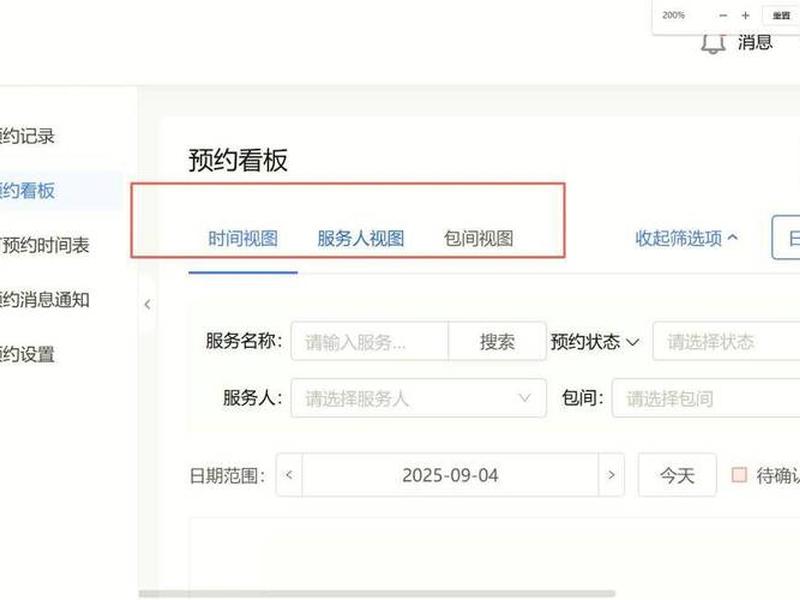Toggle the 待确认 status checkbox

739,475
